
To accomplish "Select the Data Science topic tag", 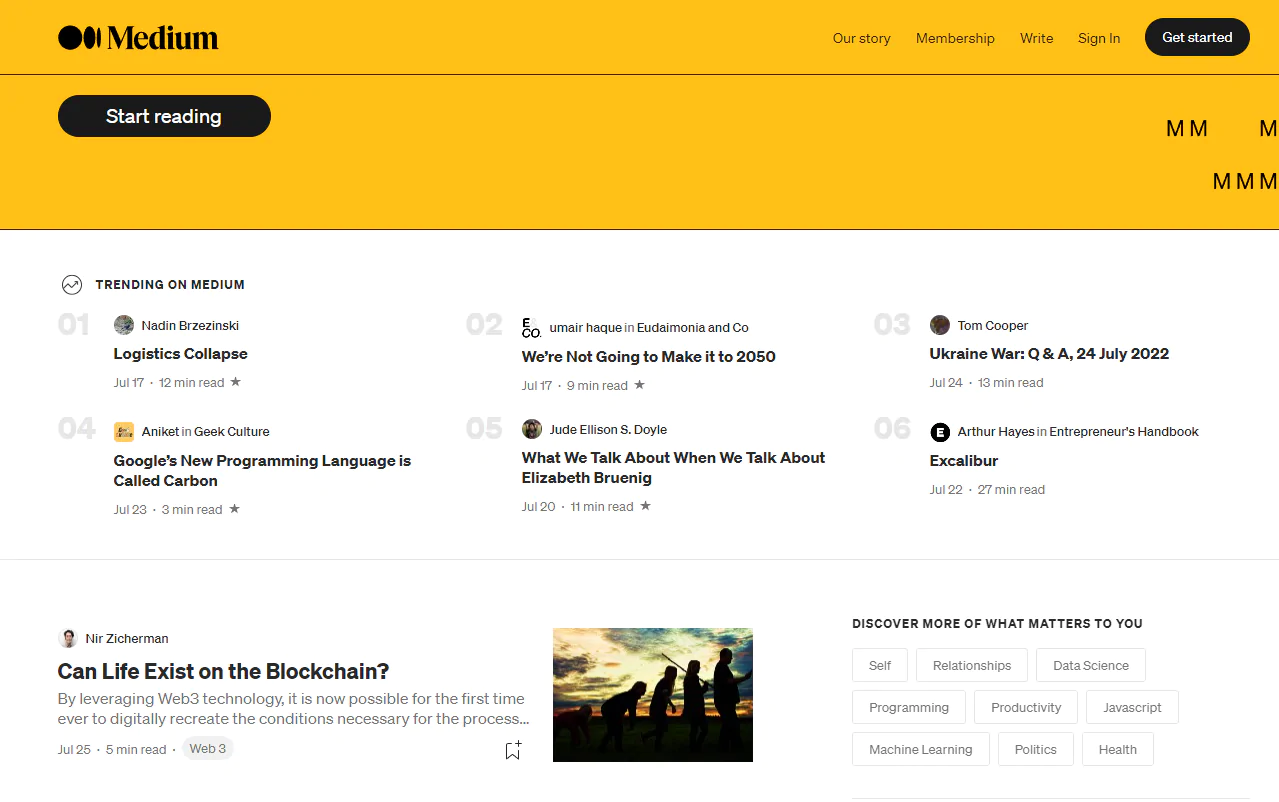I will click(x=1091, y=666).
